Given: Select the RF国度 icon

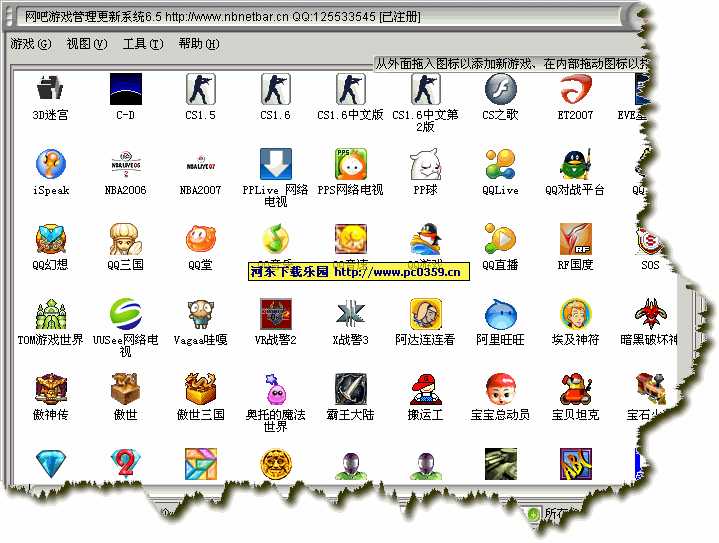Looking at the screenshot, I should point(575,238).
